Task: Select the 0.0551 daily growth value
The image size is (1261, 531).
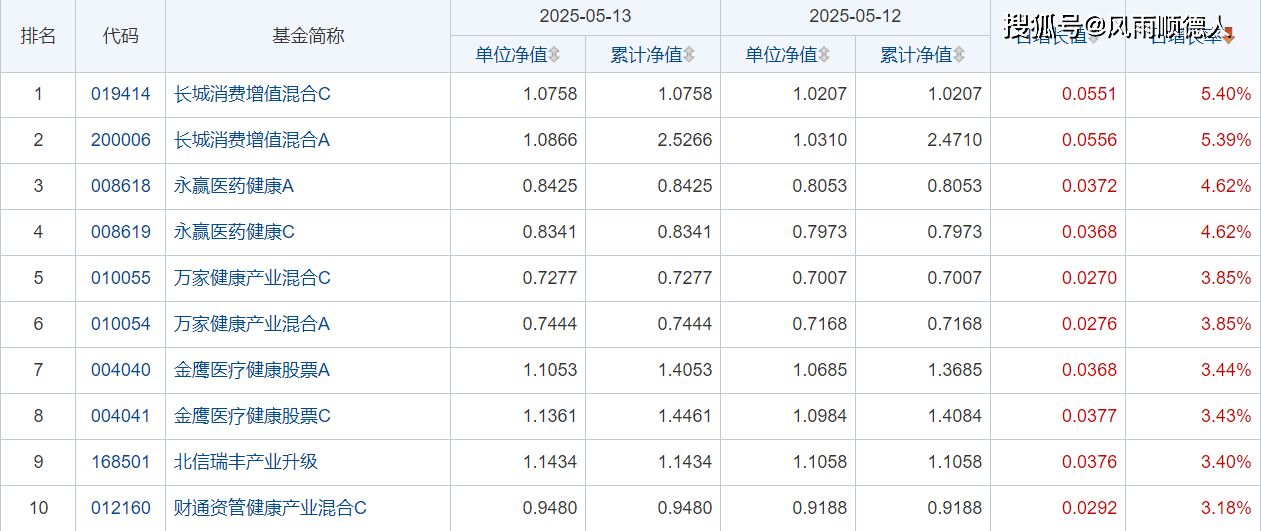Action: [1089, 94]
